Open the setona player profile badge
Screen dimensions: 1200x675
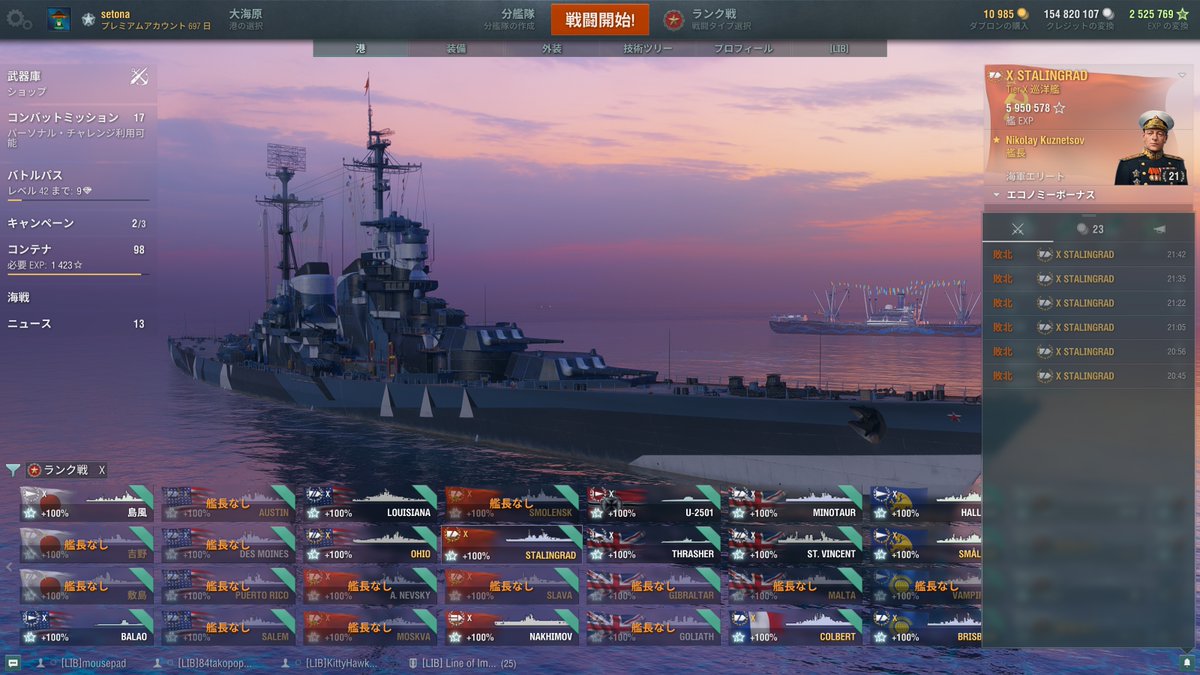point(59,19)
